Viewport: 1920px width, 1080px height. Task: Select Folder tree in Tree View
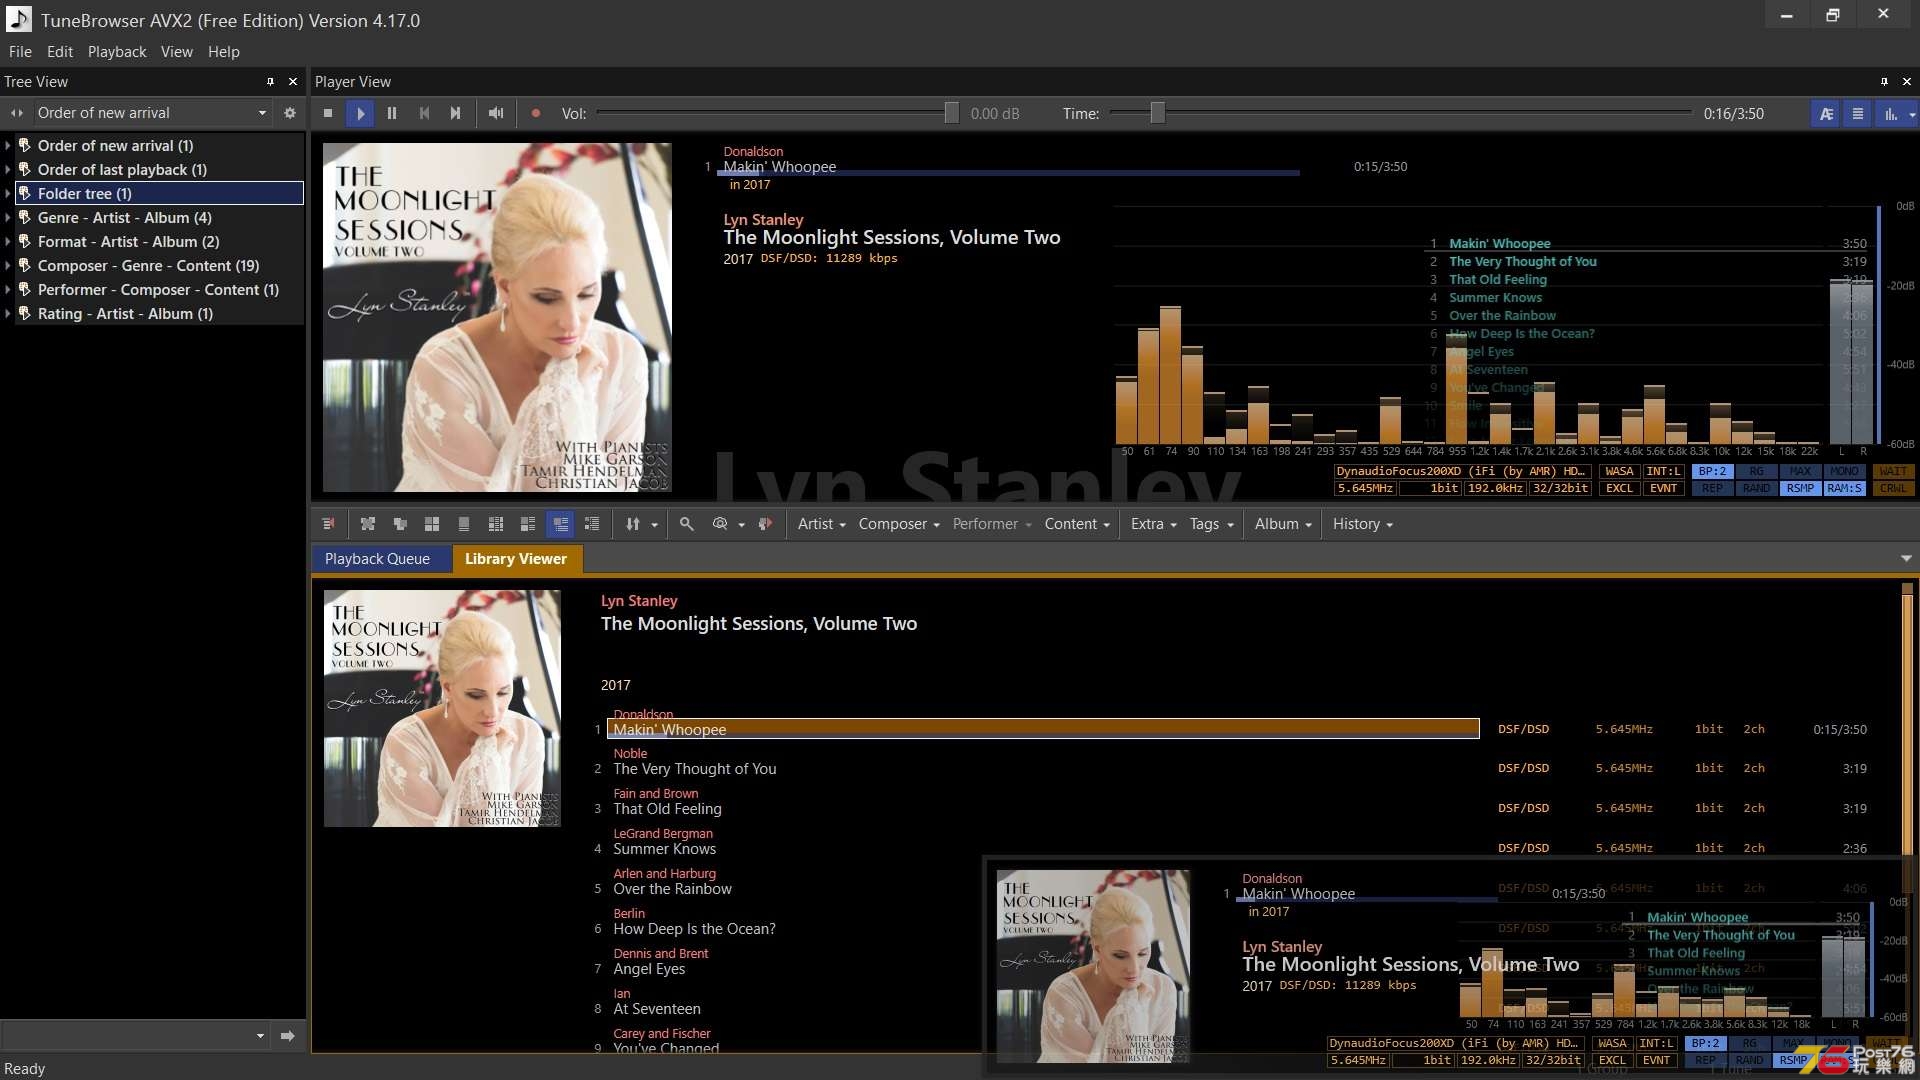click(160, 193)
